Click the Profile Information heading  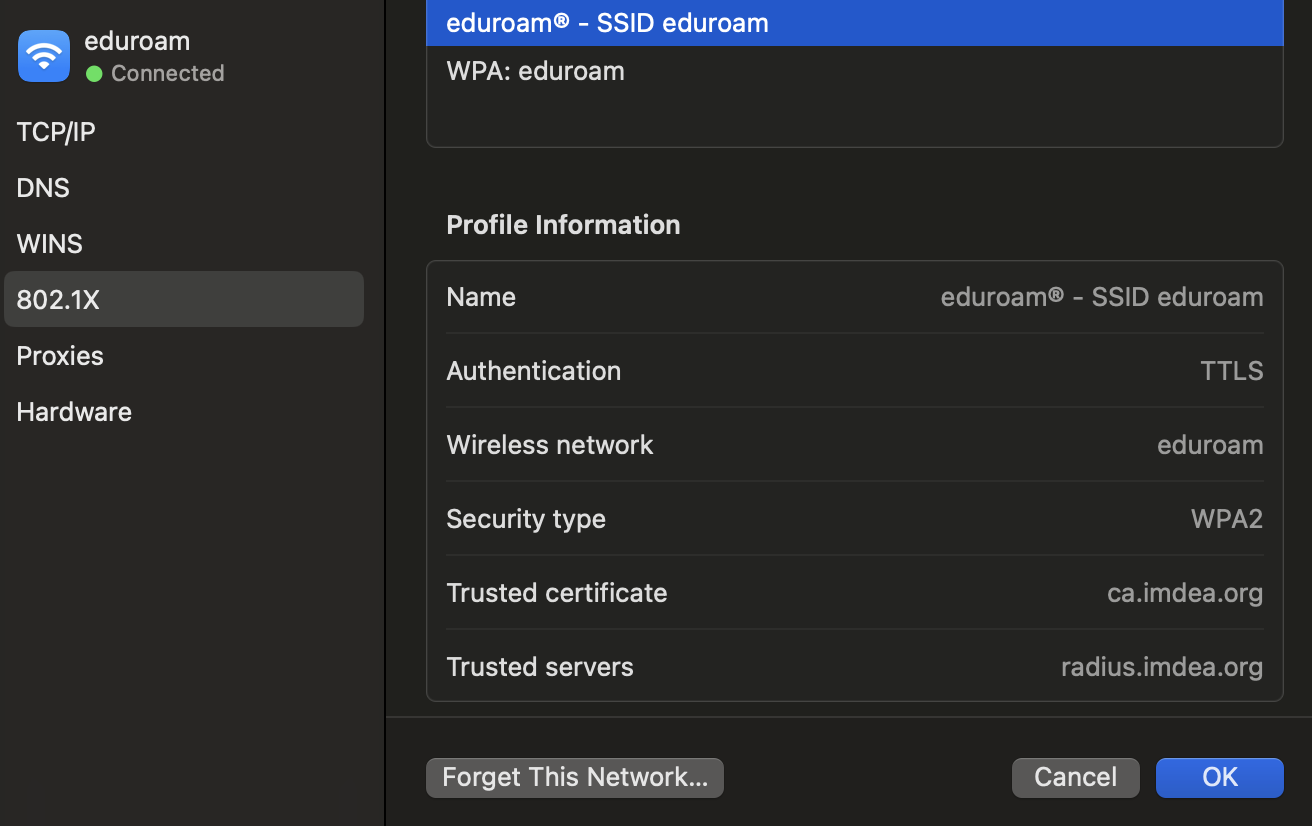pyautogui.click(x=563, y=225)
